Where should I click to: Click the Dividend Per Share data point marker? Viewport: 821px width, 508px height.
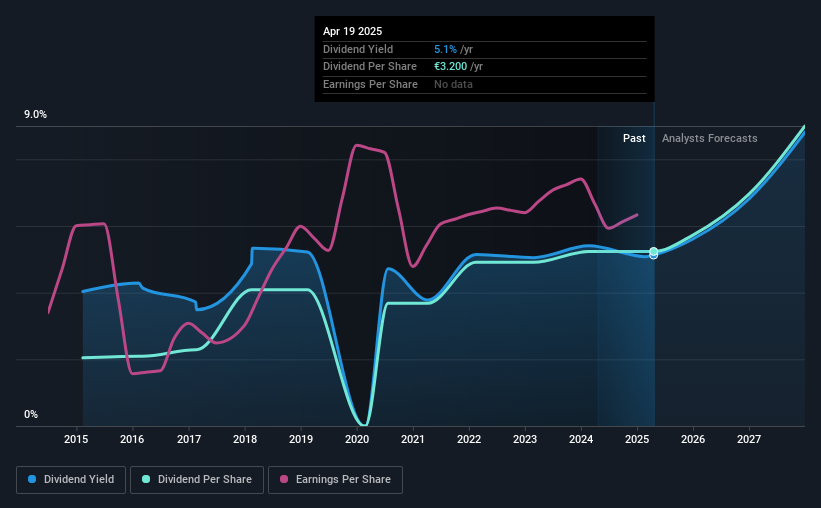pyautogui.click(x=653, y=251)
